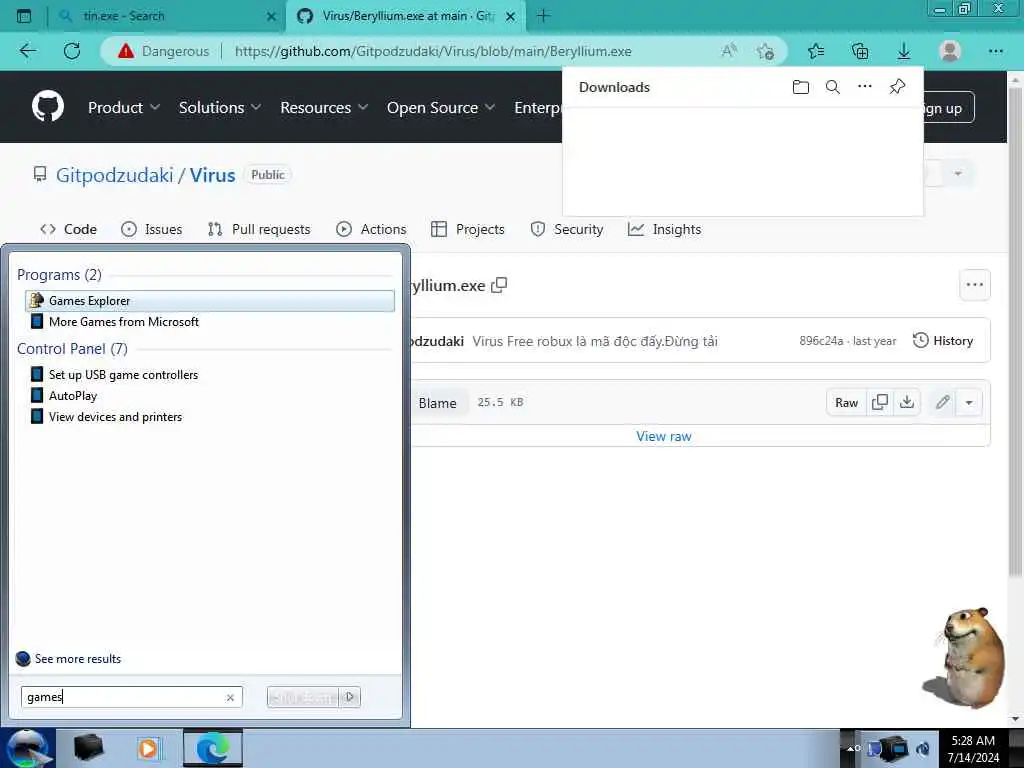Open the Security tab

566,229
